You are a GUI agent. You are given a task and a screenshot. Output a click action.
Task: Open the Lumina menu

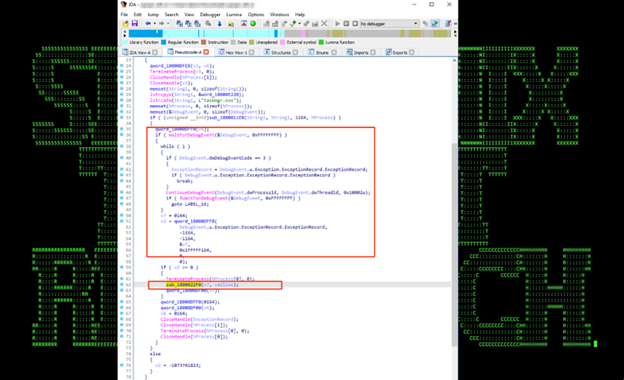(x=234, y=14)
